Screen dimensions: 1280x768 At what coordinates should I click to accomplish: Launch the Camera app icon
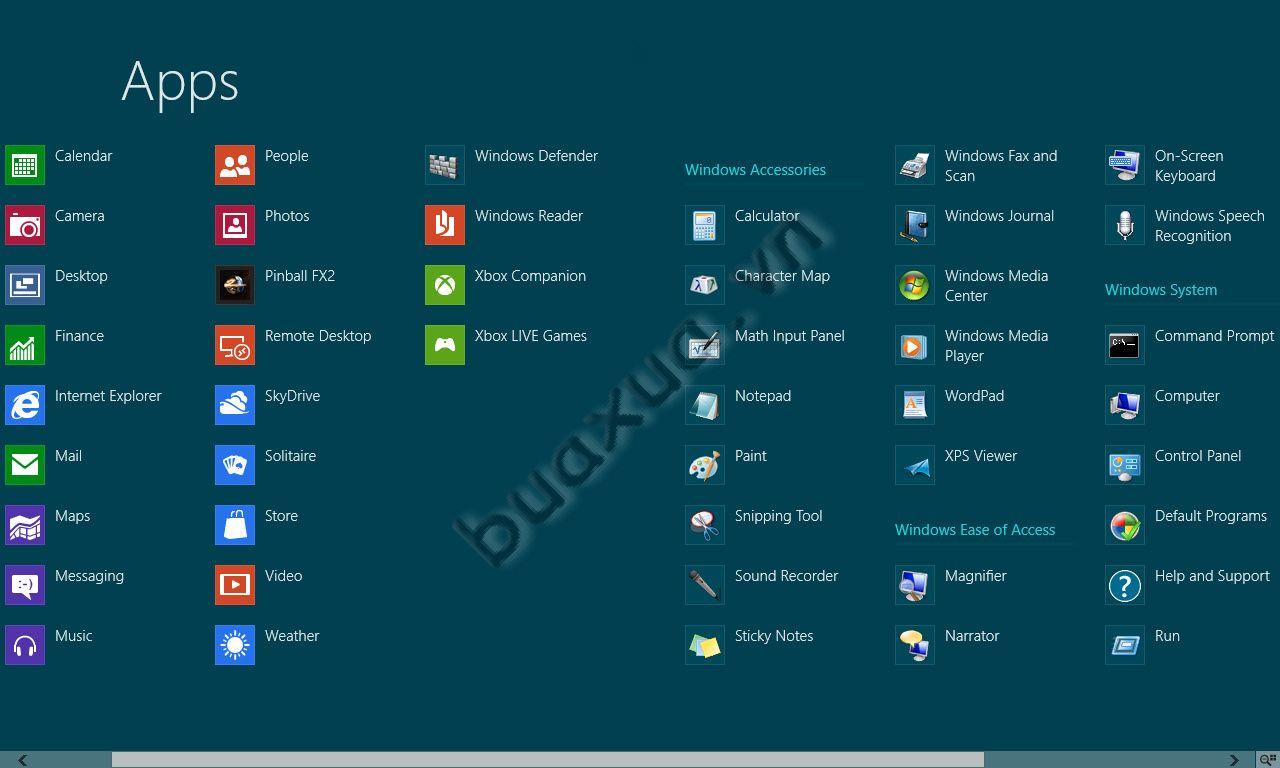point(25,225)
